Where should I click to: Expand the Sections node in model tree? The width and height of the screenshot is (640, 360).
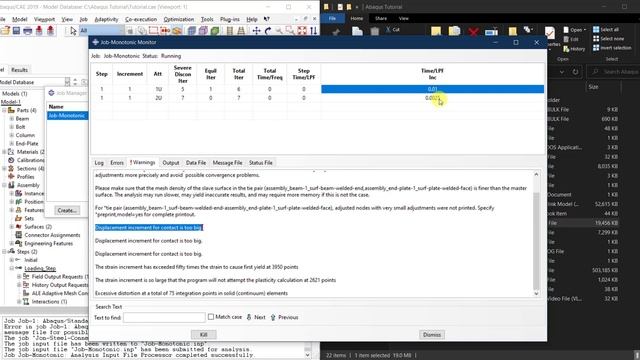pos(4,168)
